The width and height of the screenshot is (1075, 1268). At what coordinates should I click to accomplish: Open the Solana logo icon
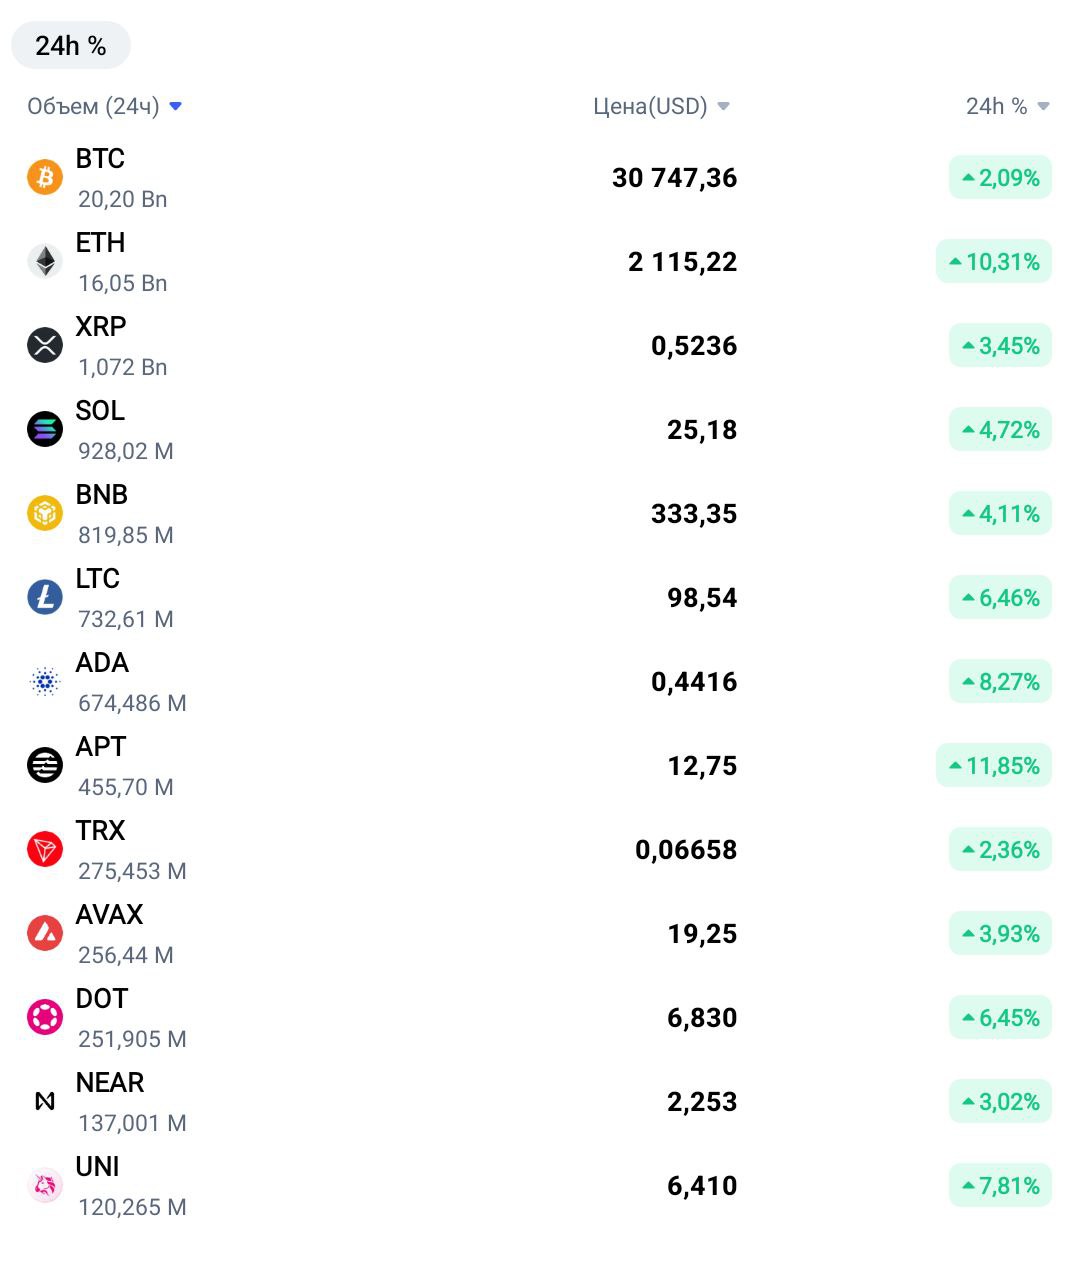(44, 429)
